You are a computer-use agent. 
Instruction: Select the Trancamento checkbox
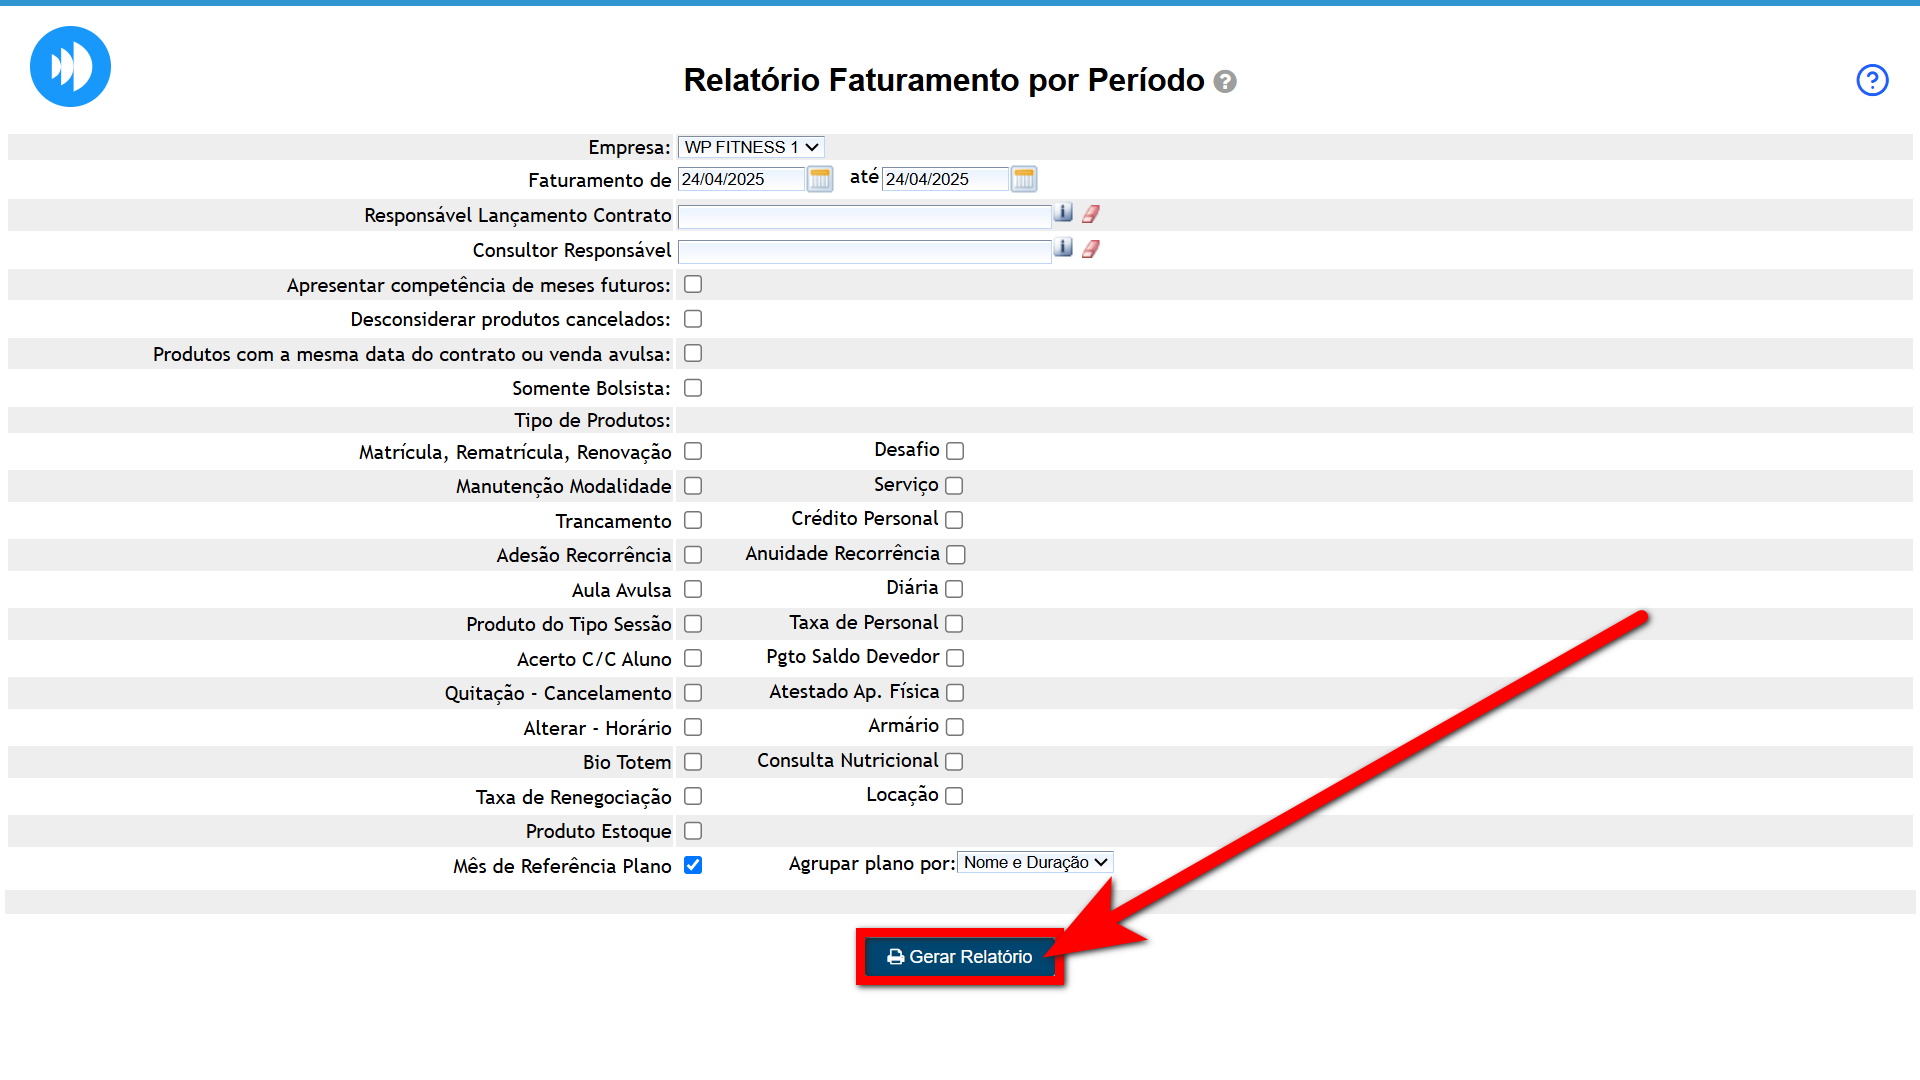coord(693,520)
